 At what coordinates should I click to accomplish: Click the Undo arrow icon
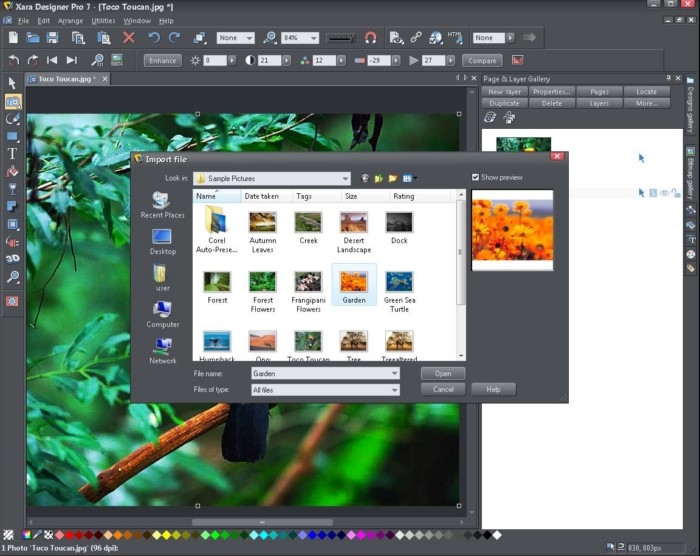point(154,38)
